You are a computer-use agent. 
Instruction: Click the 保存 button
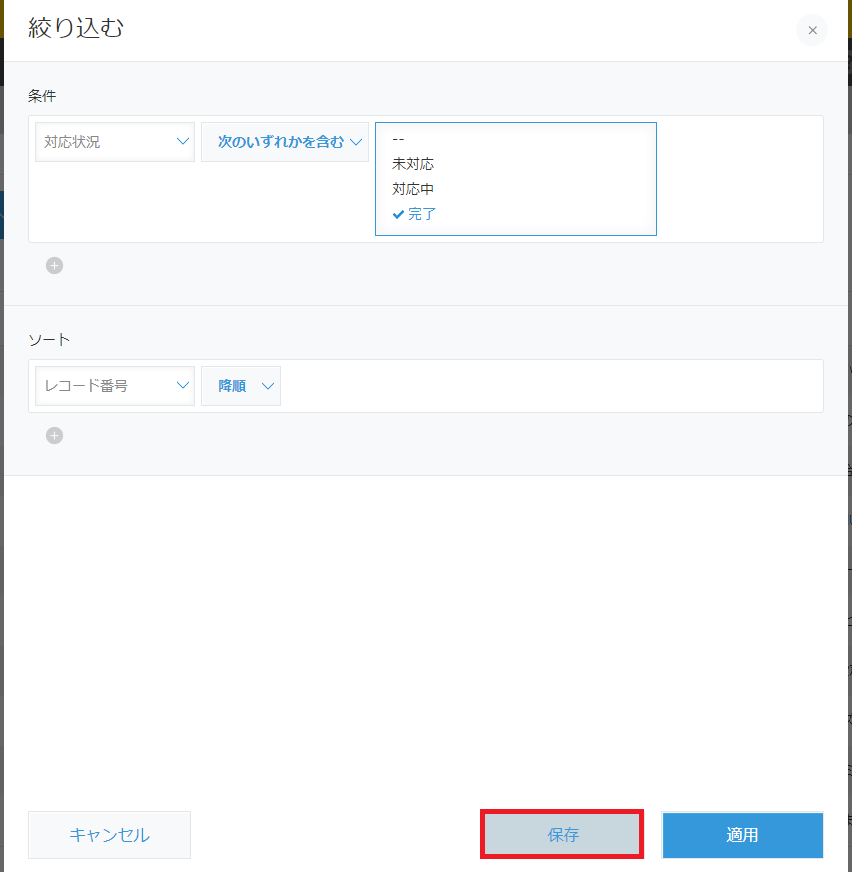tap(562, 835)
